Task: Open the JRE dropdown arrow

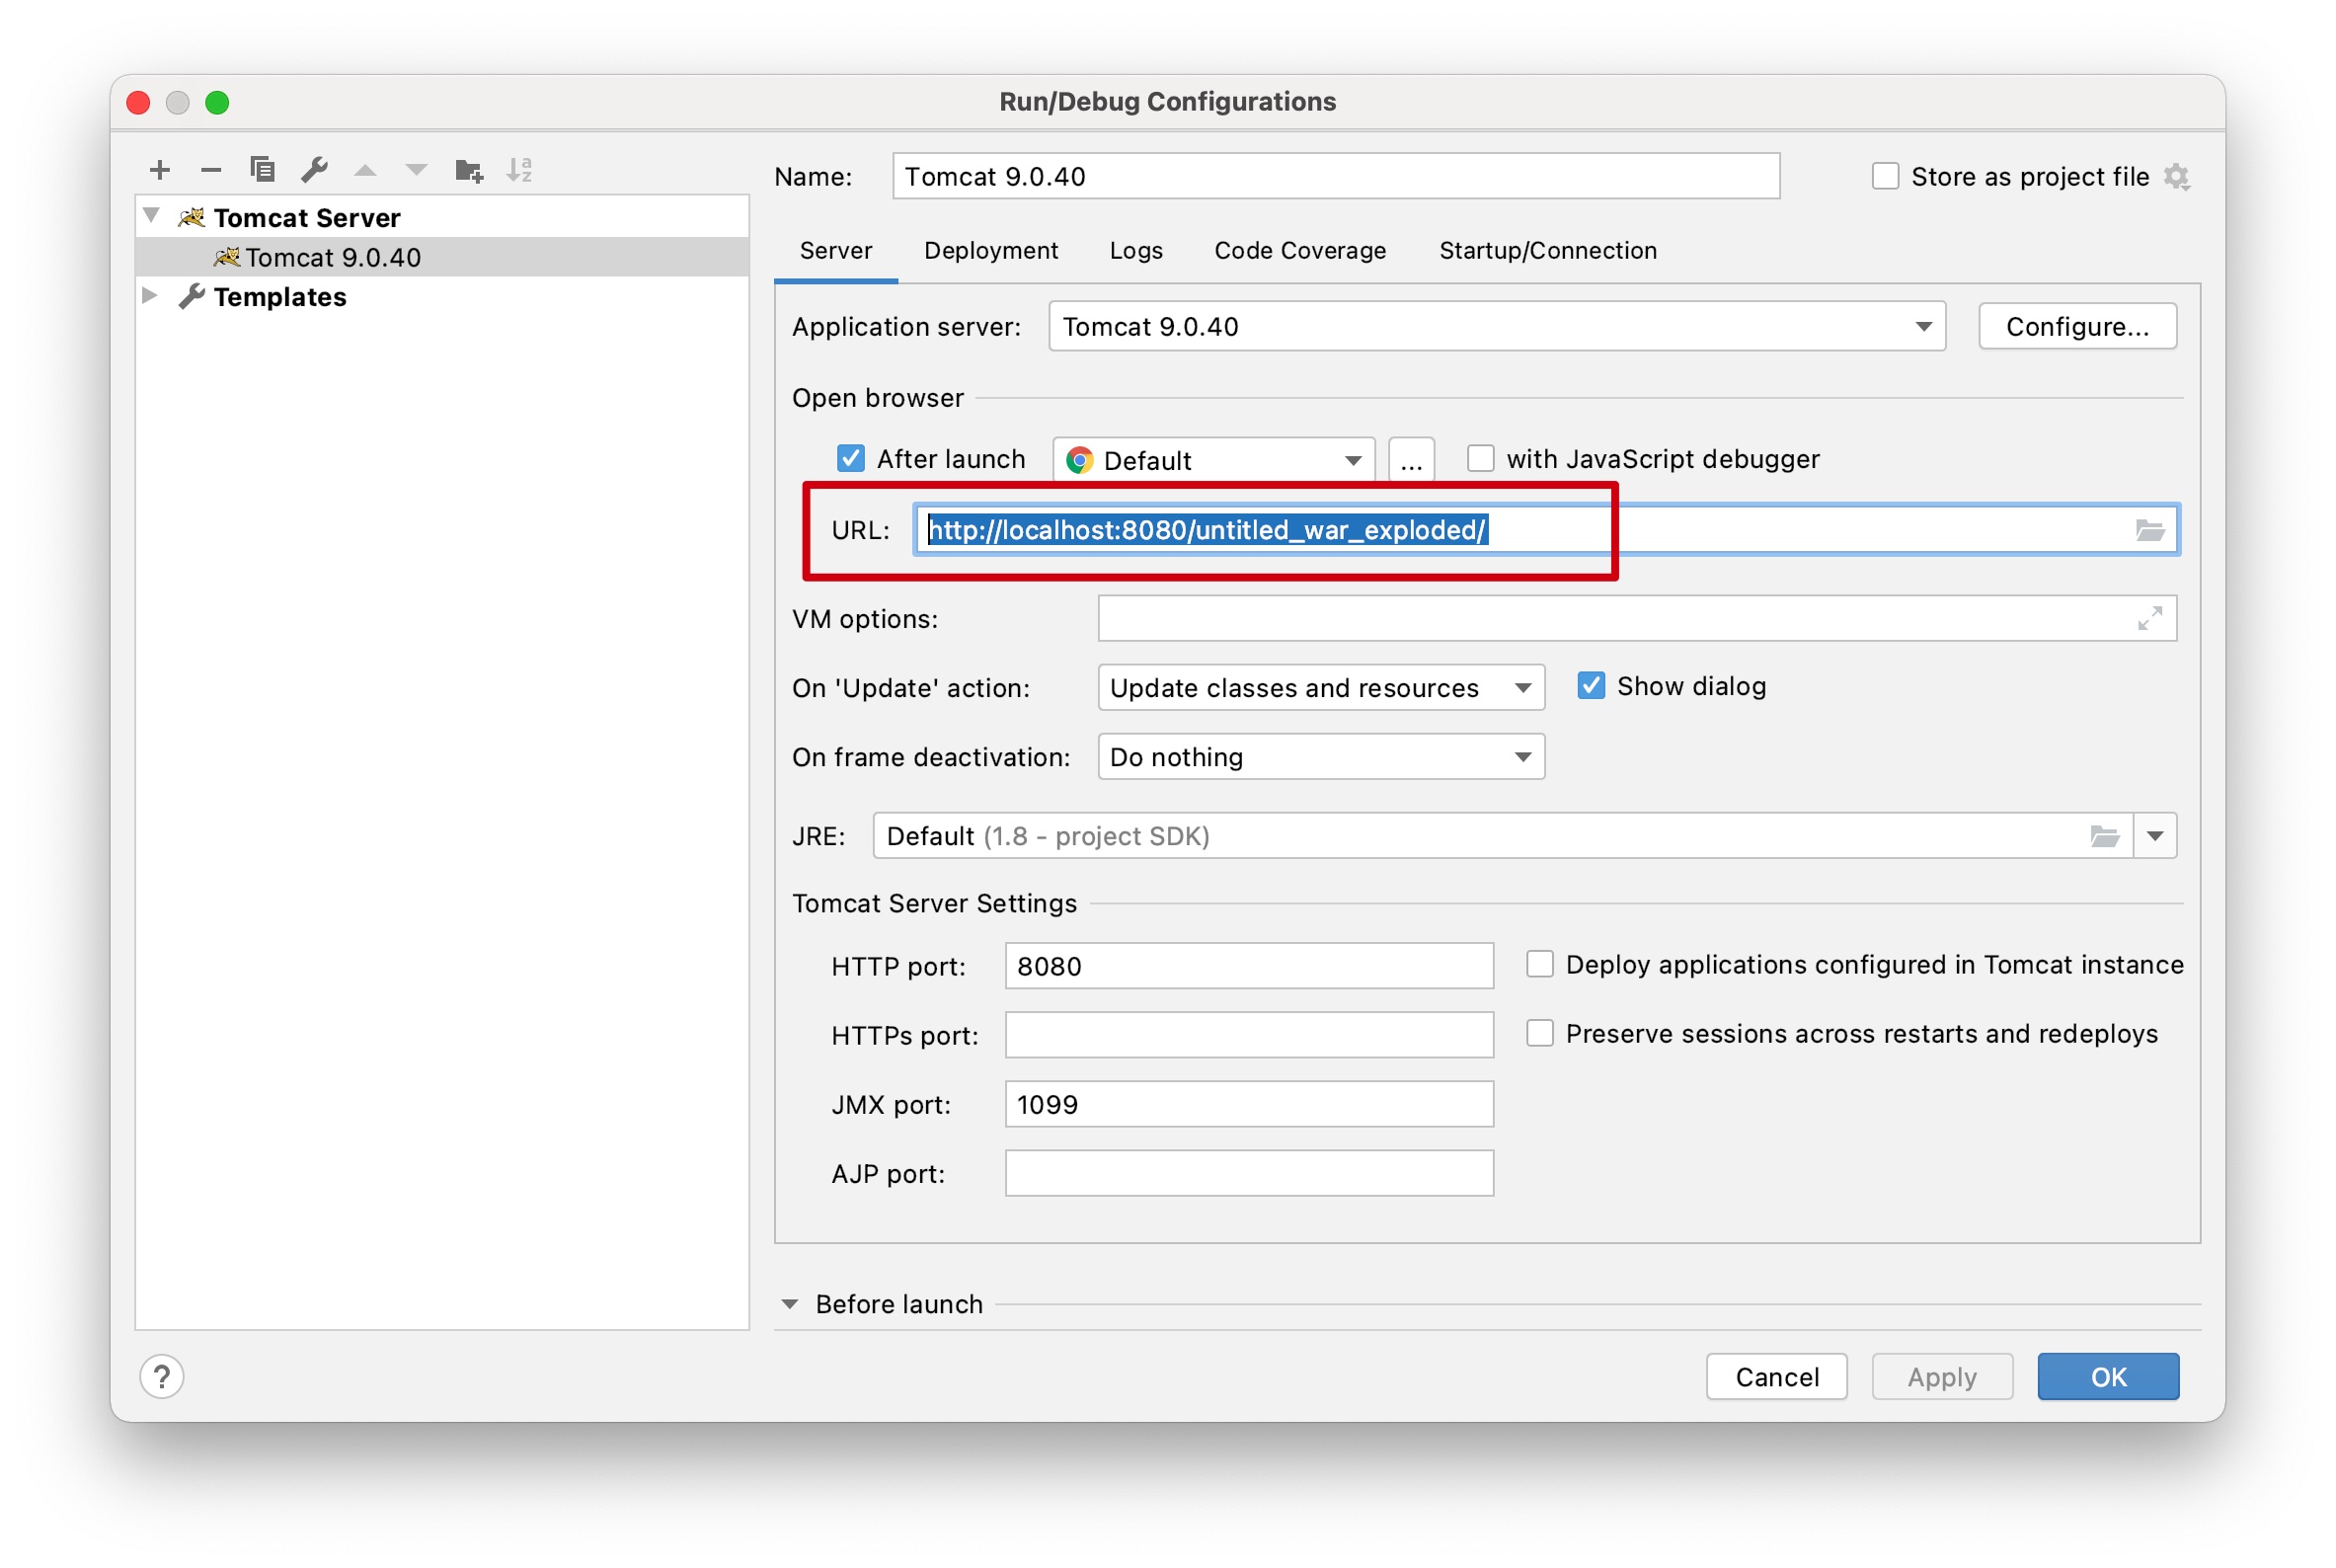Action: point(2155,836)
